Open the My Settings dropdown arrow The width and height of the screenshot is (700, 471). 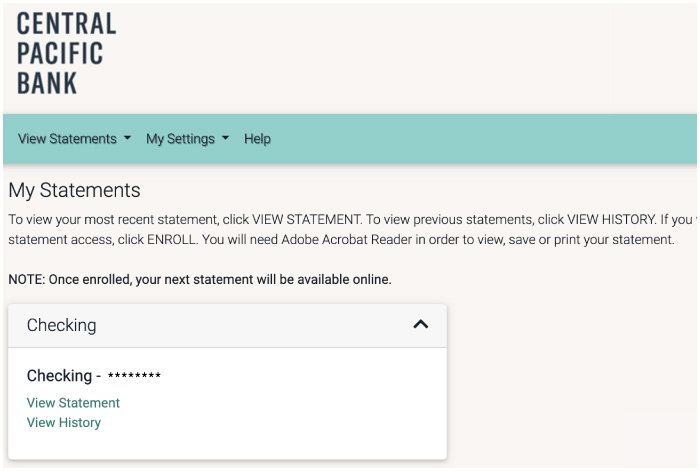pos(225,139)
